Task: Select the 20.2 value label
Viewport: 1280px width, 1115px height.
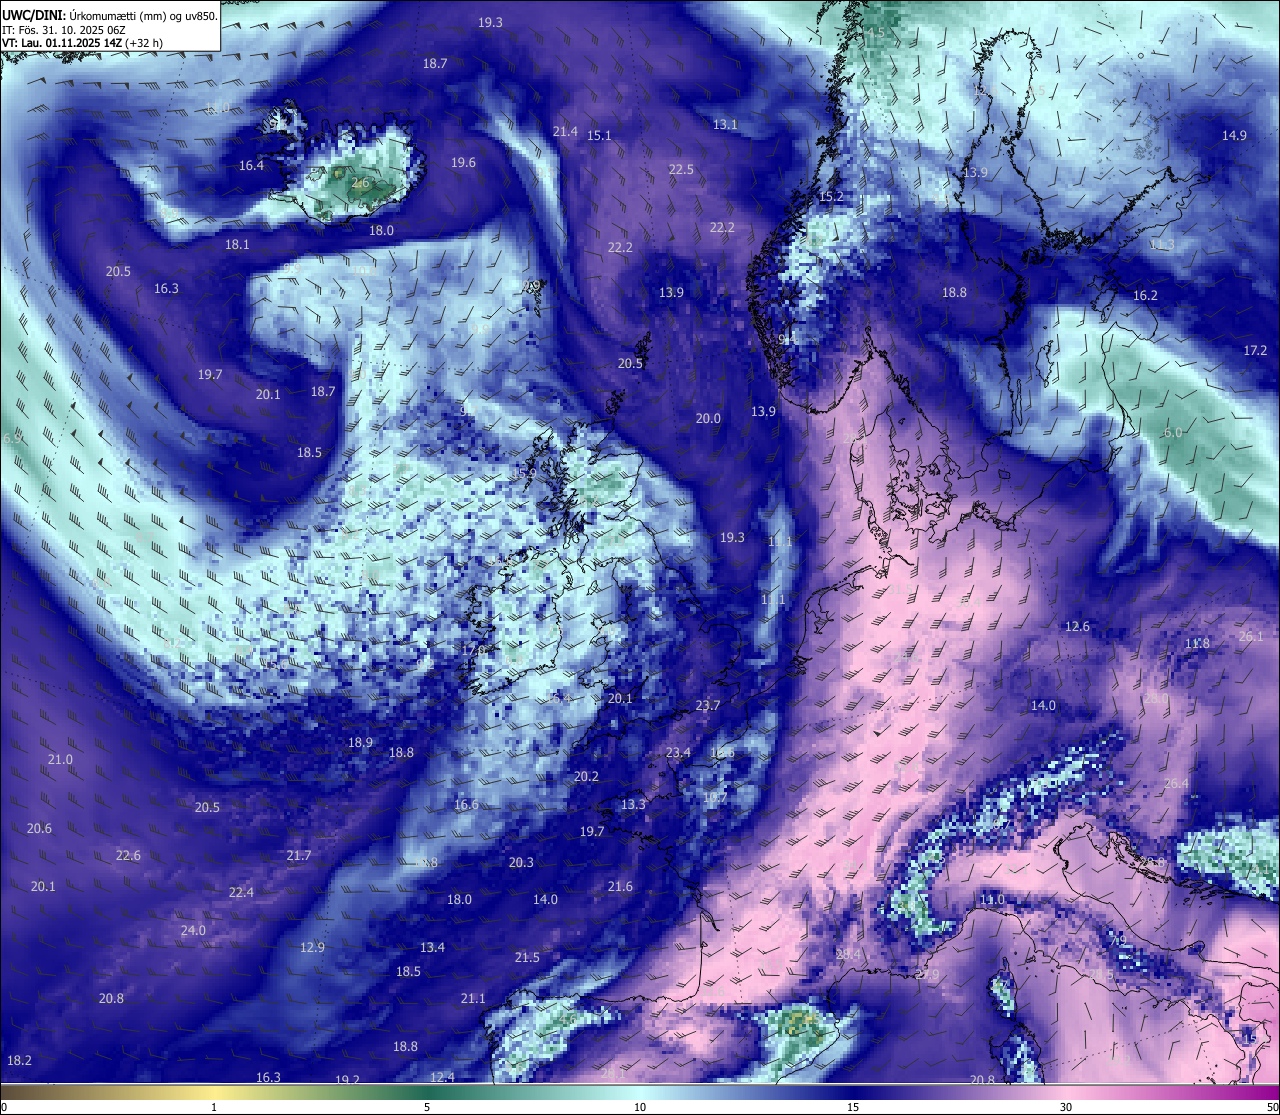Action: tap(586, 776)
